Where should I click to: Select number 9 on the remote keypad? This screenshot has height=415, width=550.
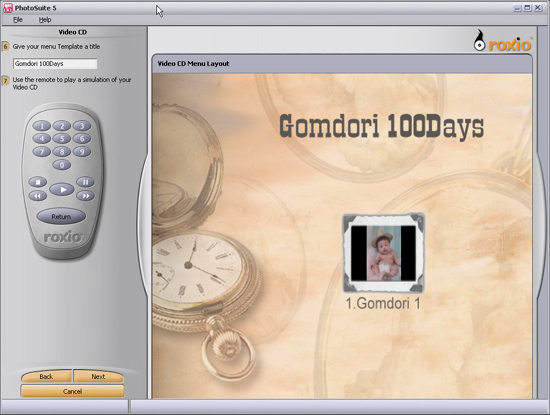click(82, 152)
